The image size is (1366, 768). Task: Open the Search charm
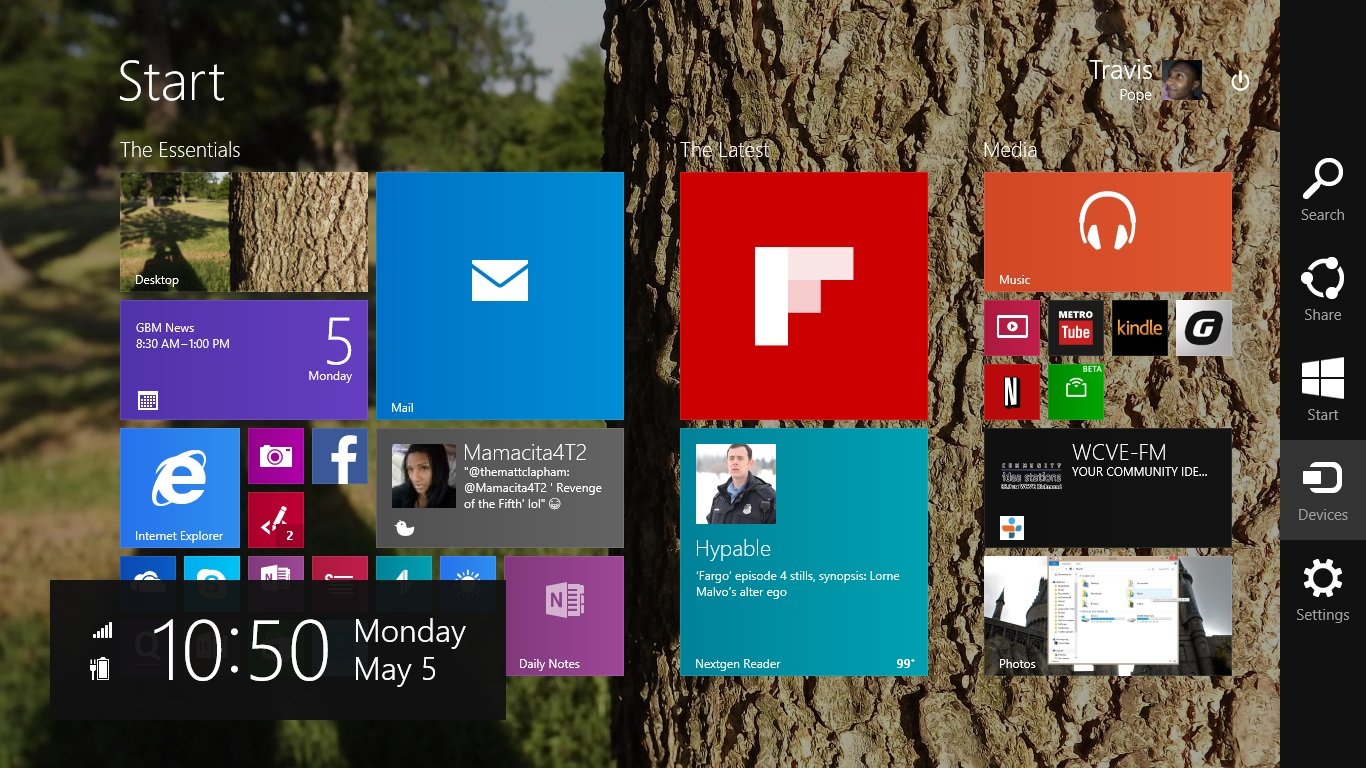click(x=1322, y=190)
